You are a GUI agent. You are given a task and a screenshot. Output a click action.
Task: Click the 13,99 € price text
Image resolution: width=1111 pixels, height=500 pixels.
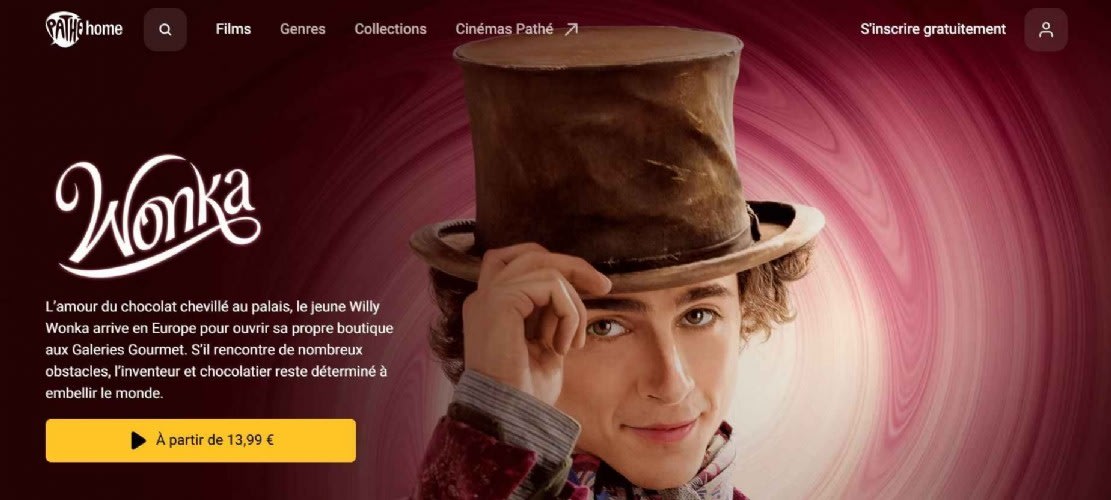point(250,441)
